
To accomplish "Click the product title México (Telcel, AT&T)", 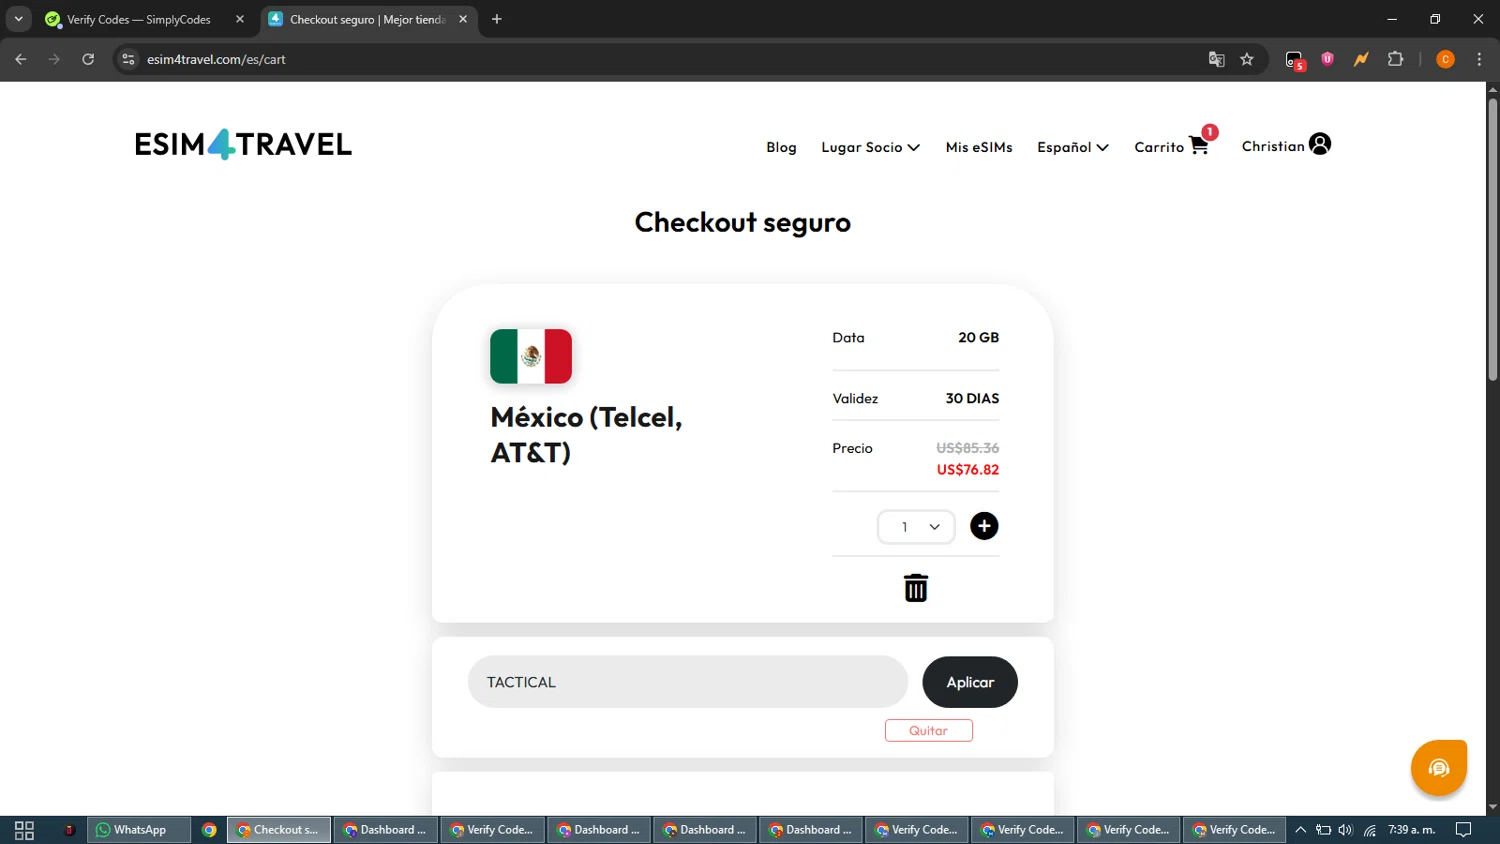I will (586, 435).
